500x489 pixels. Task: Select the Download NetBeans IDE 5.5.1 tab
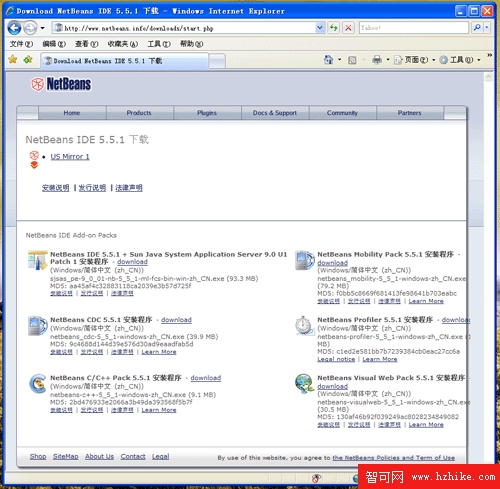[x=125, y=61]
